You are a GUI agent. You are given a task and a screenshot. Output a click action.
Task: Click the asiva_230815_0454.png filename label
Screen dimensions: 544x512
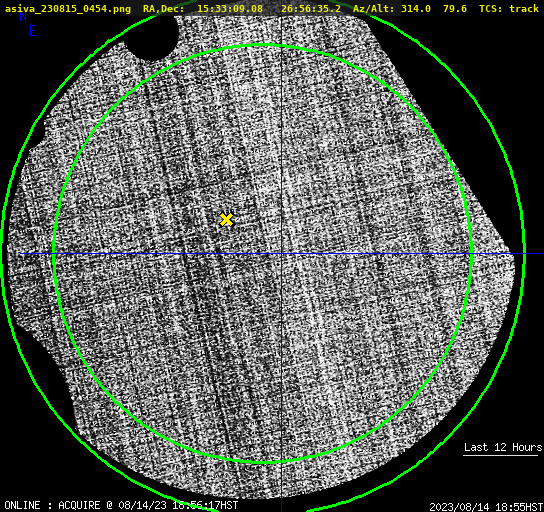point(68,8)
